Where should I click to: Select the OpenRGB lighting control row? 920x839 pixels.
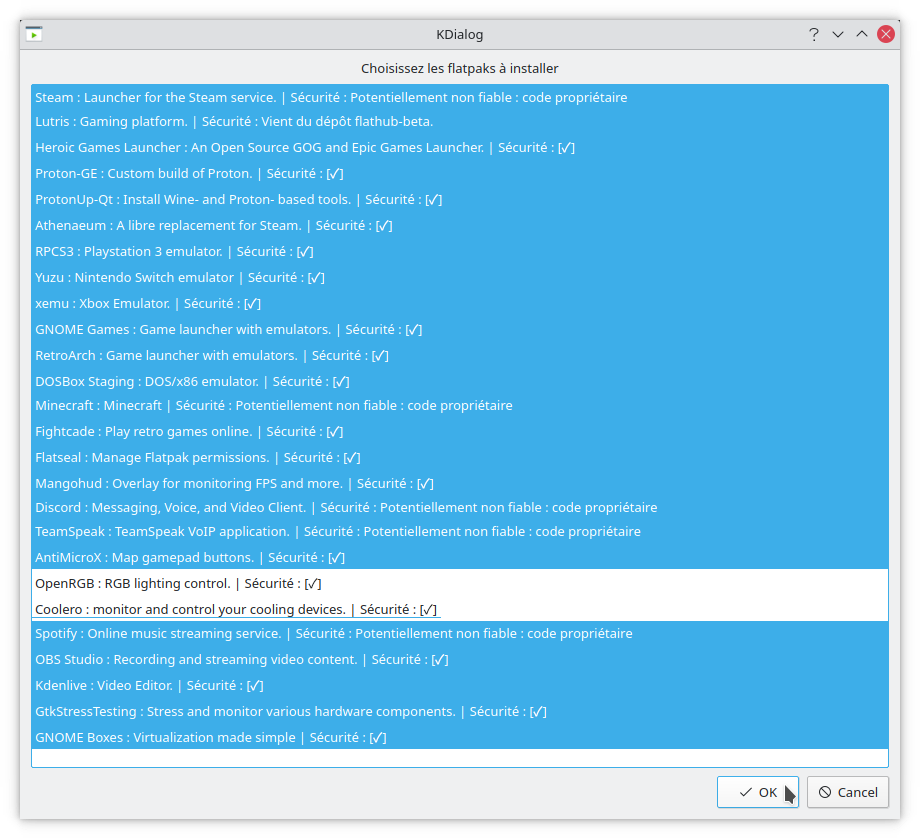pyautogui.click(x=460, y=583)
